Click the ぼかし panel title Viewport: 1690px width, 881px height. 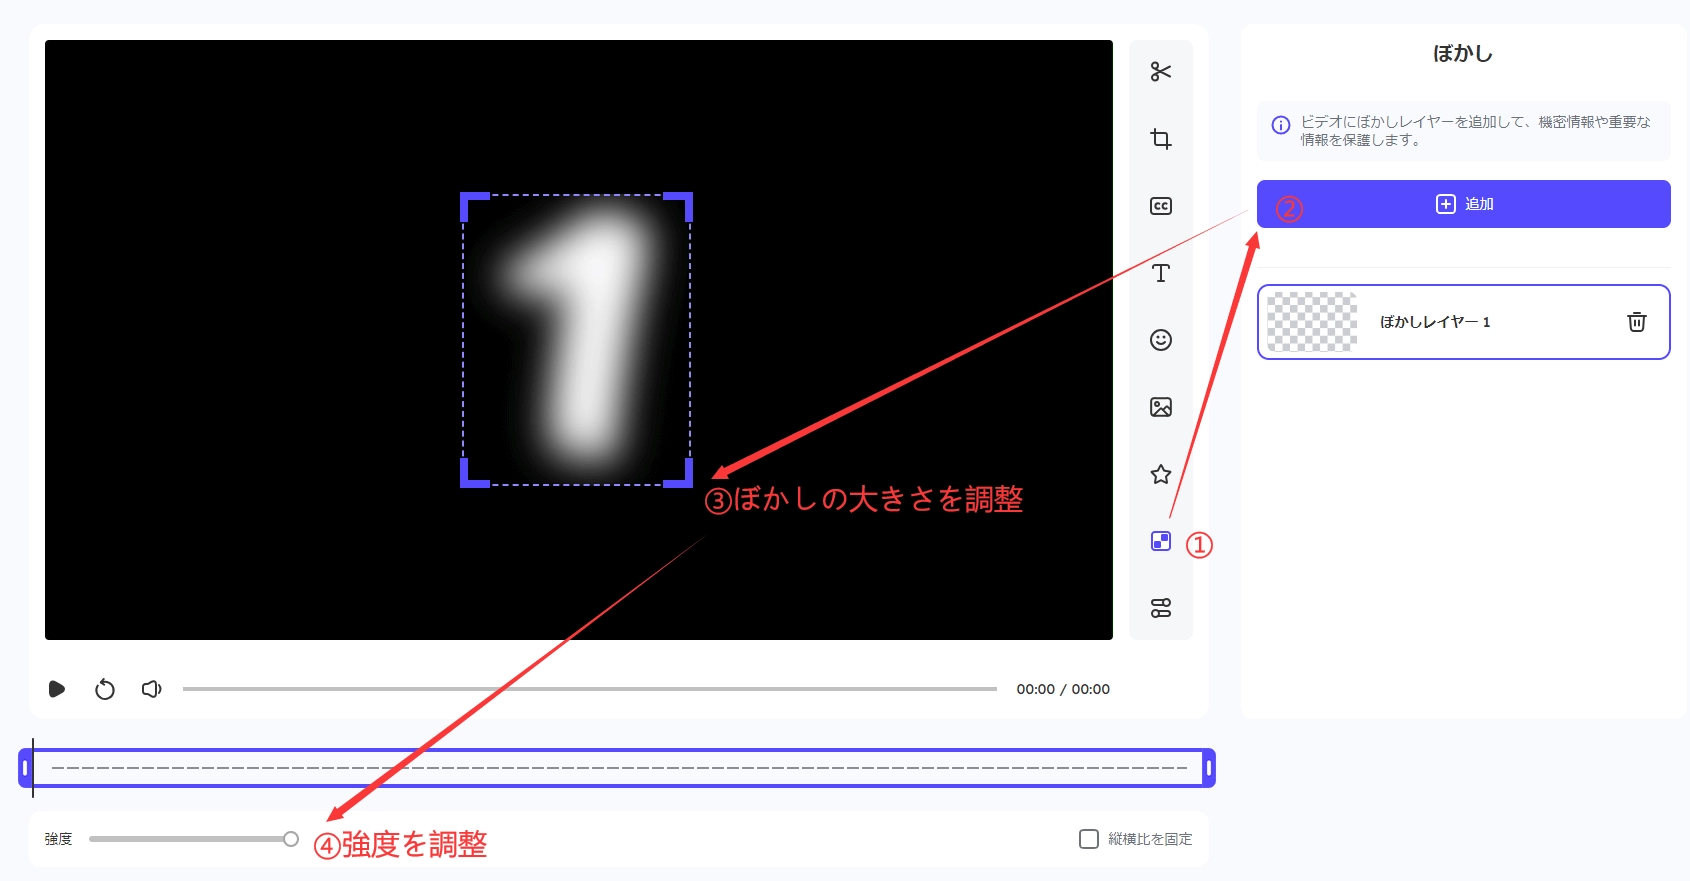coord(1463,54)
